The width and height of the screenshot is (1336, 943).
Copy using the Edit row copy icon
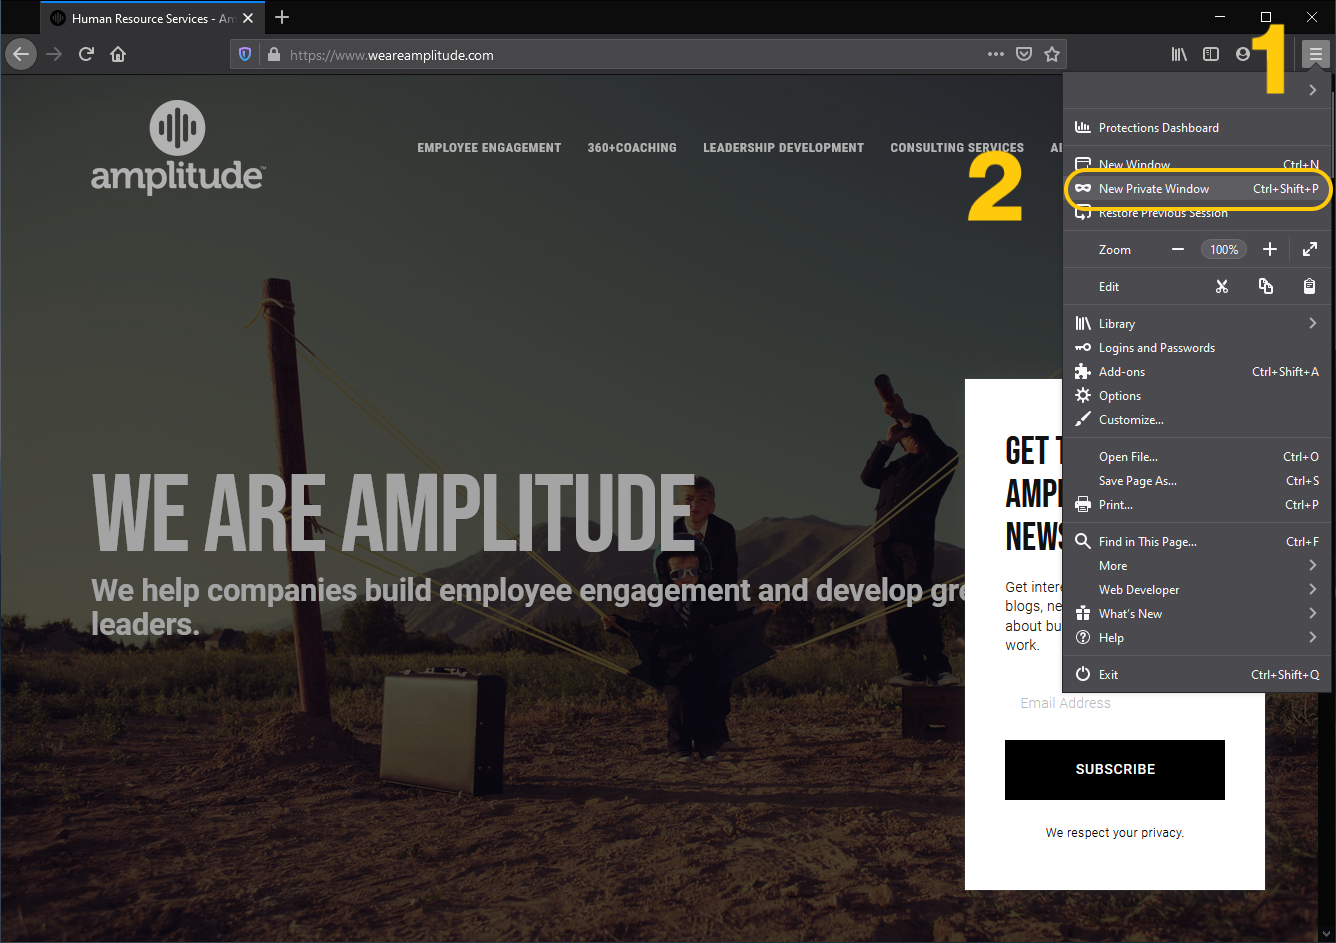coord(1266,286)
